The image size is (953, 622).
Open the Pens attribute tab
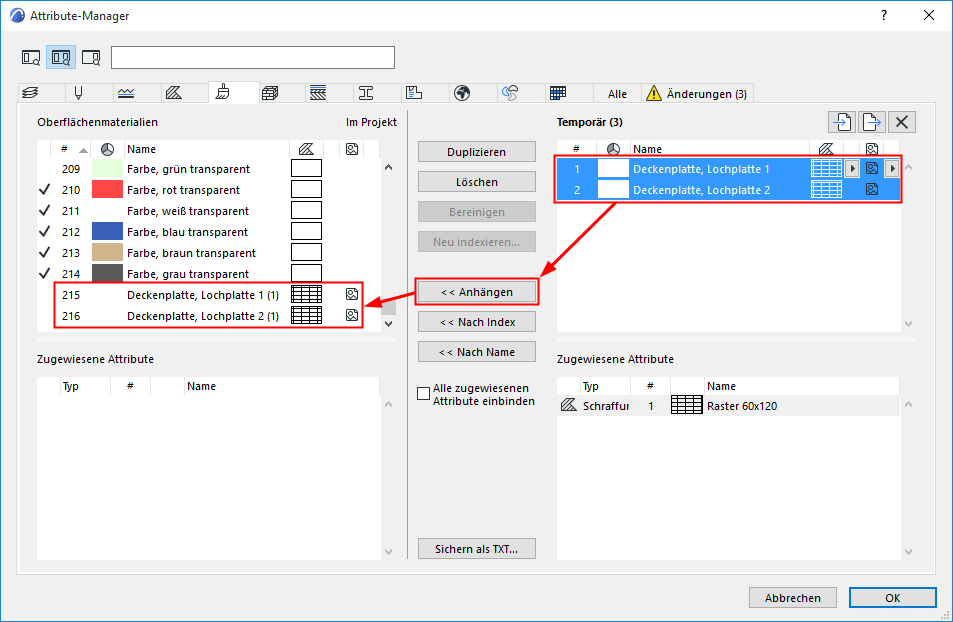point(78,93)
